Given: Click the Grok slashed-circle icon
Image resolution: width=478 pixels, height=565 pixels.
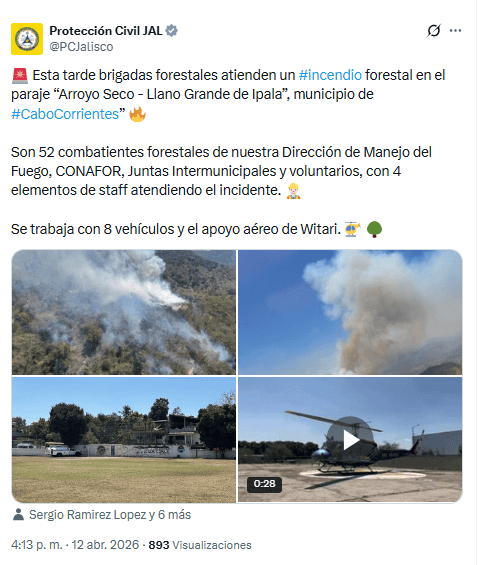Looking at the screenshot, I should 433,31.
